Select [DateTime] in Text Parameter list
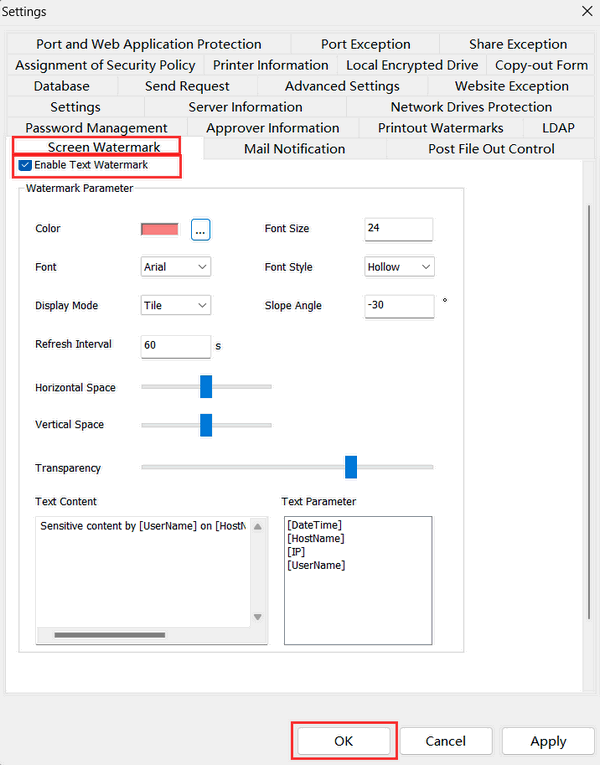Viewport: 600px width, 765px height. pyautogui.click(x=314, y=525)
